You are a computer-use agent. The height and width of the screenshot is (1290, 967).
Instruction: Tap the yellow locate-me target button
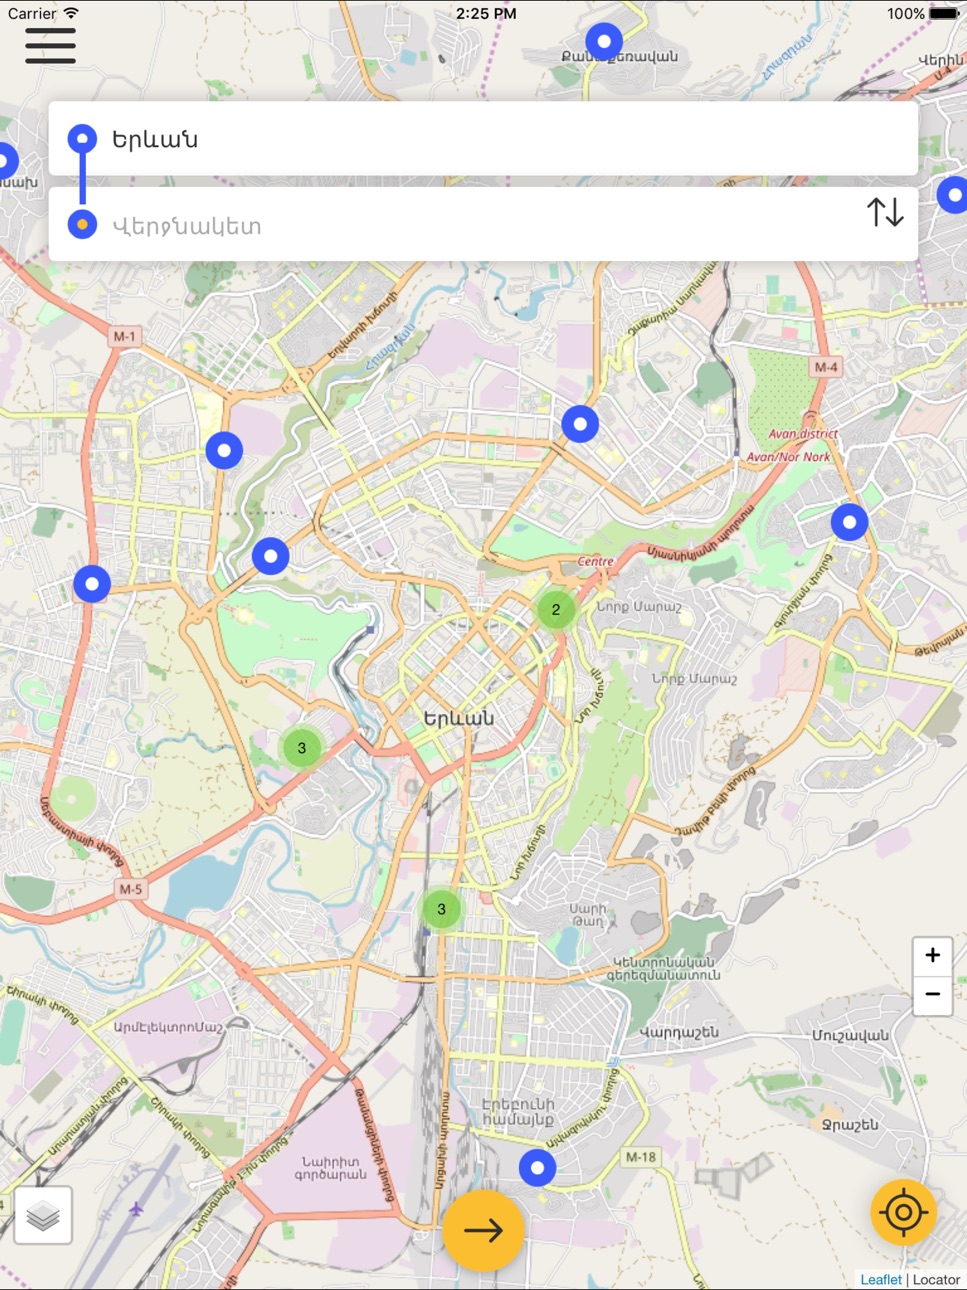click(x=903, y=1212)
